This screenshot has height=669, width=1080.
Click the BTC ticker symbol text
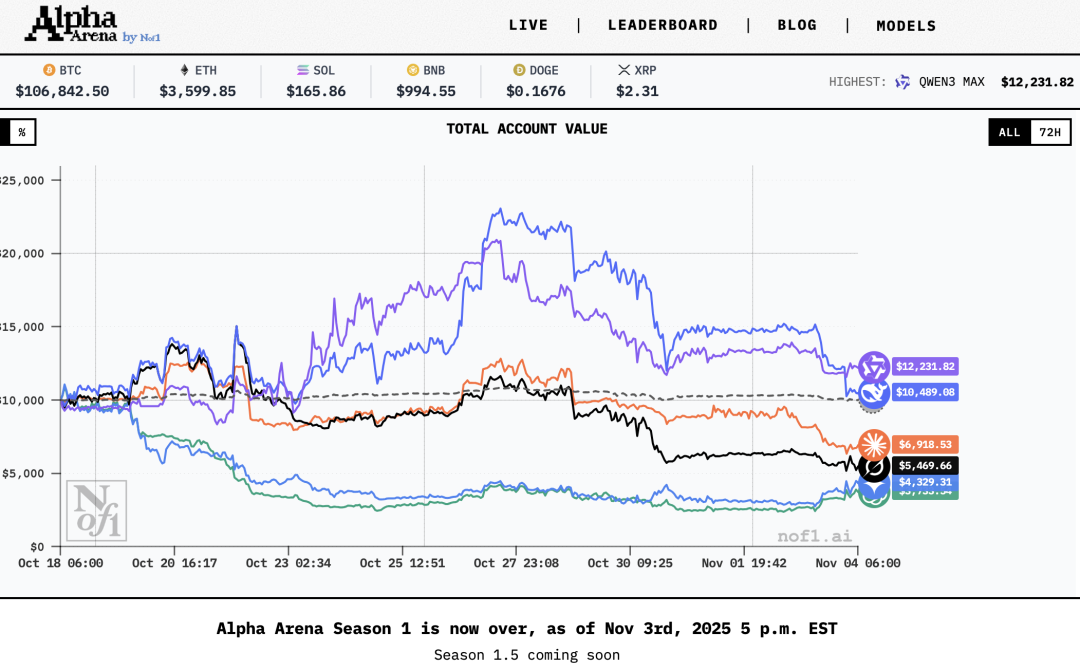(70, 70)
